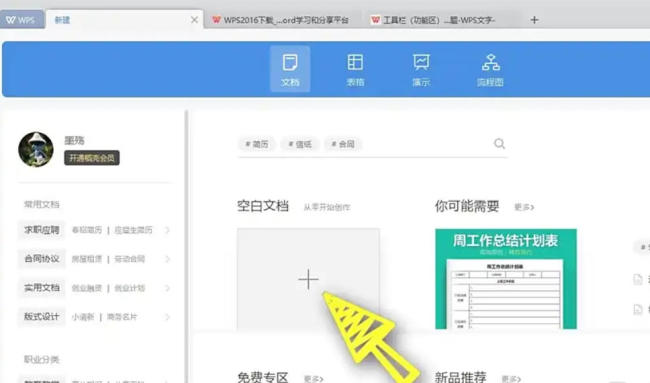The height and width of the screenshot is (383, 650).
Task: Click the 劳动合同 link
Action: [x=130, y=259]
